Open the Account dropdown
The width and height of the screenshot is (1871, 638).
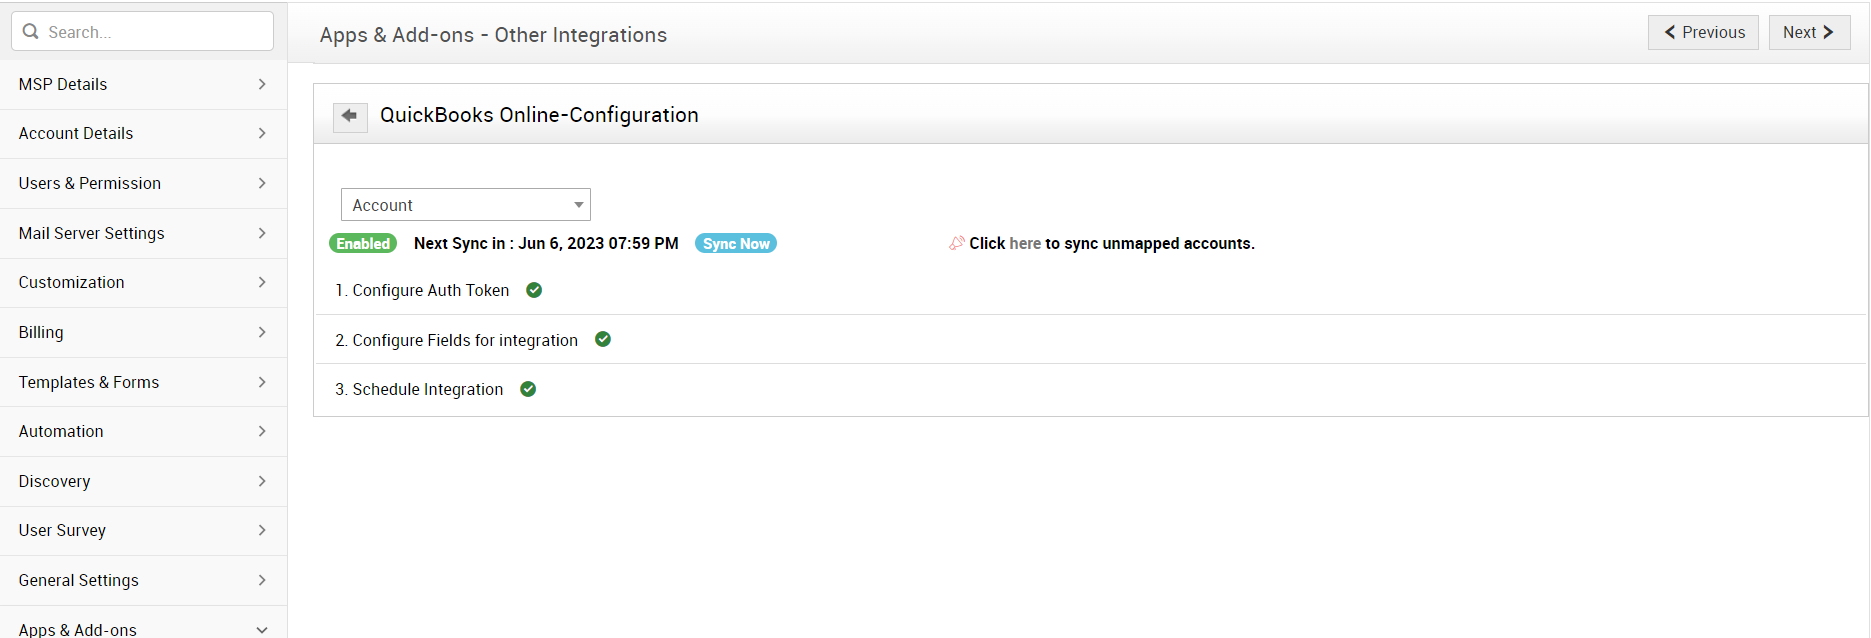click(465, 205)
